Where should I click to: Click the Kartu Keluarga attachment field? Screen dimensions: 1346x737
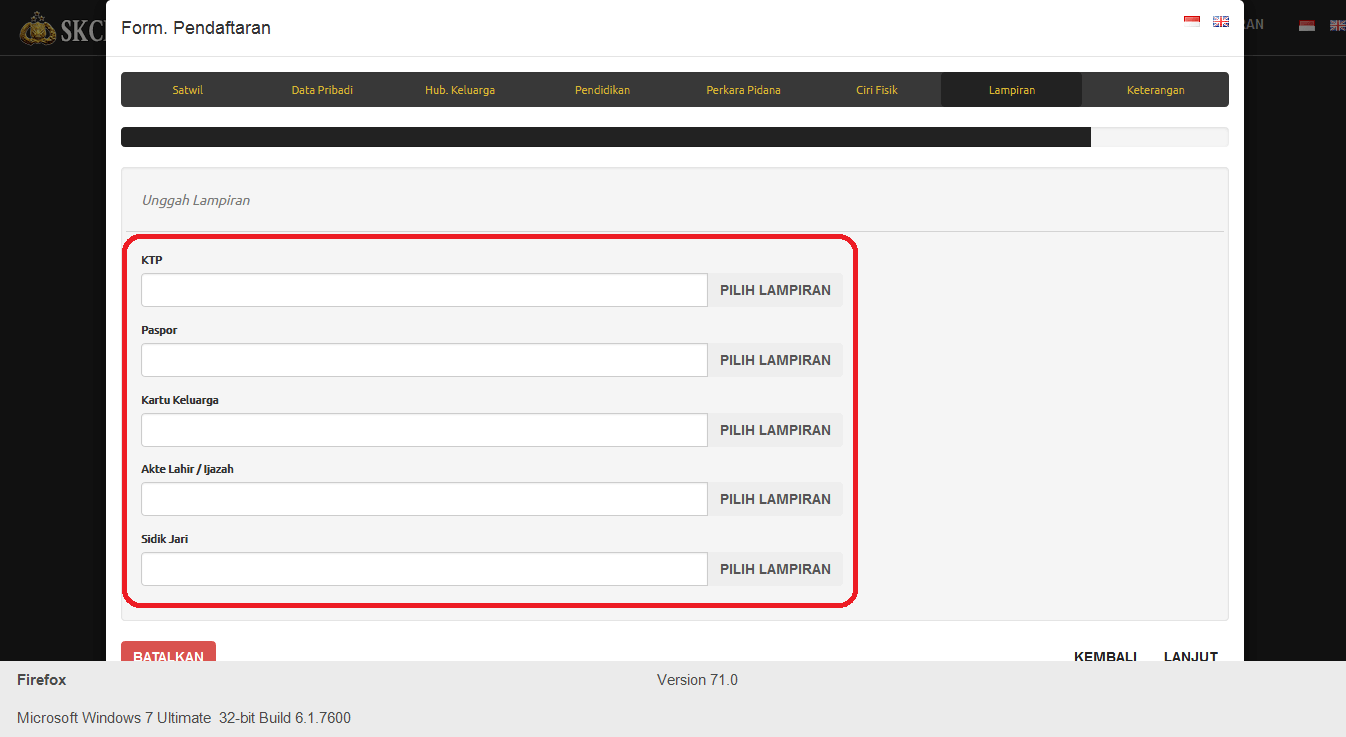point(424,430)
